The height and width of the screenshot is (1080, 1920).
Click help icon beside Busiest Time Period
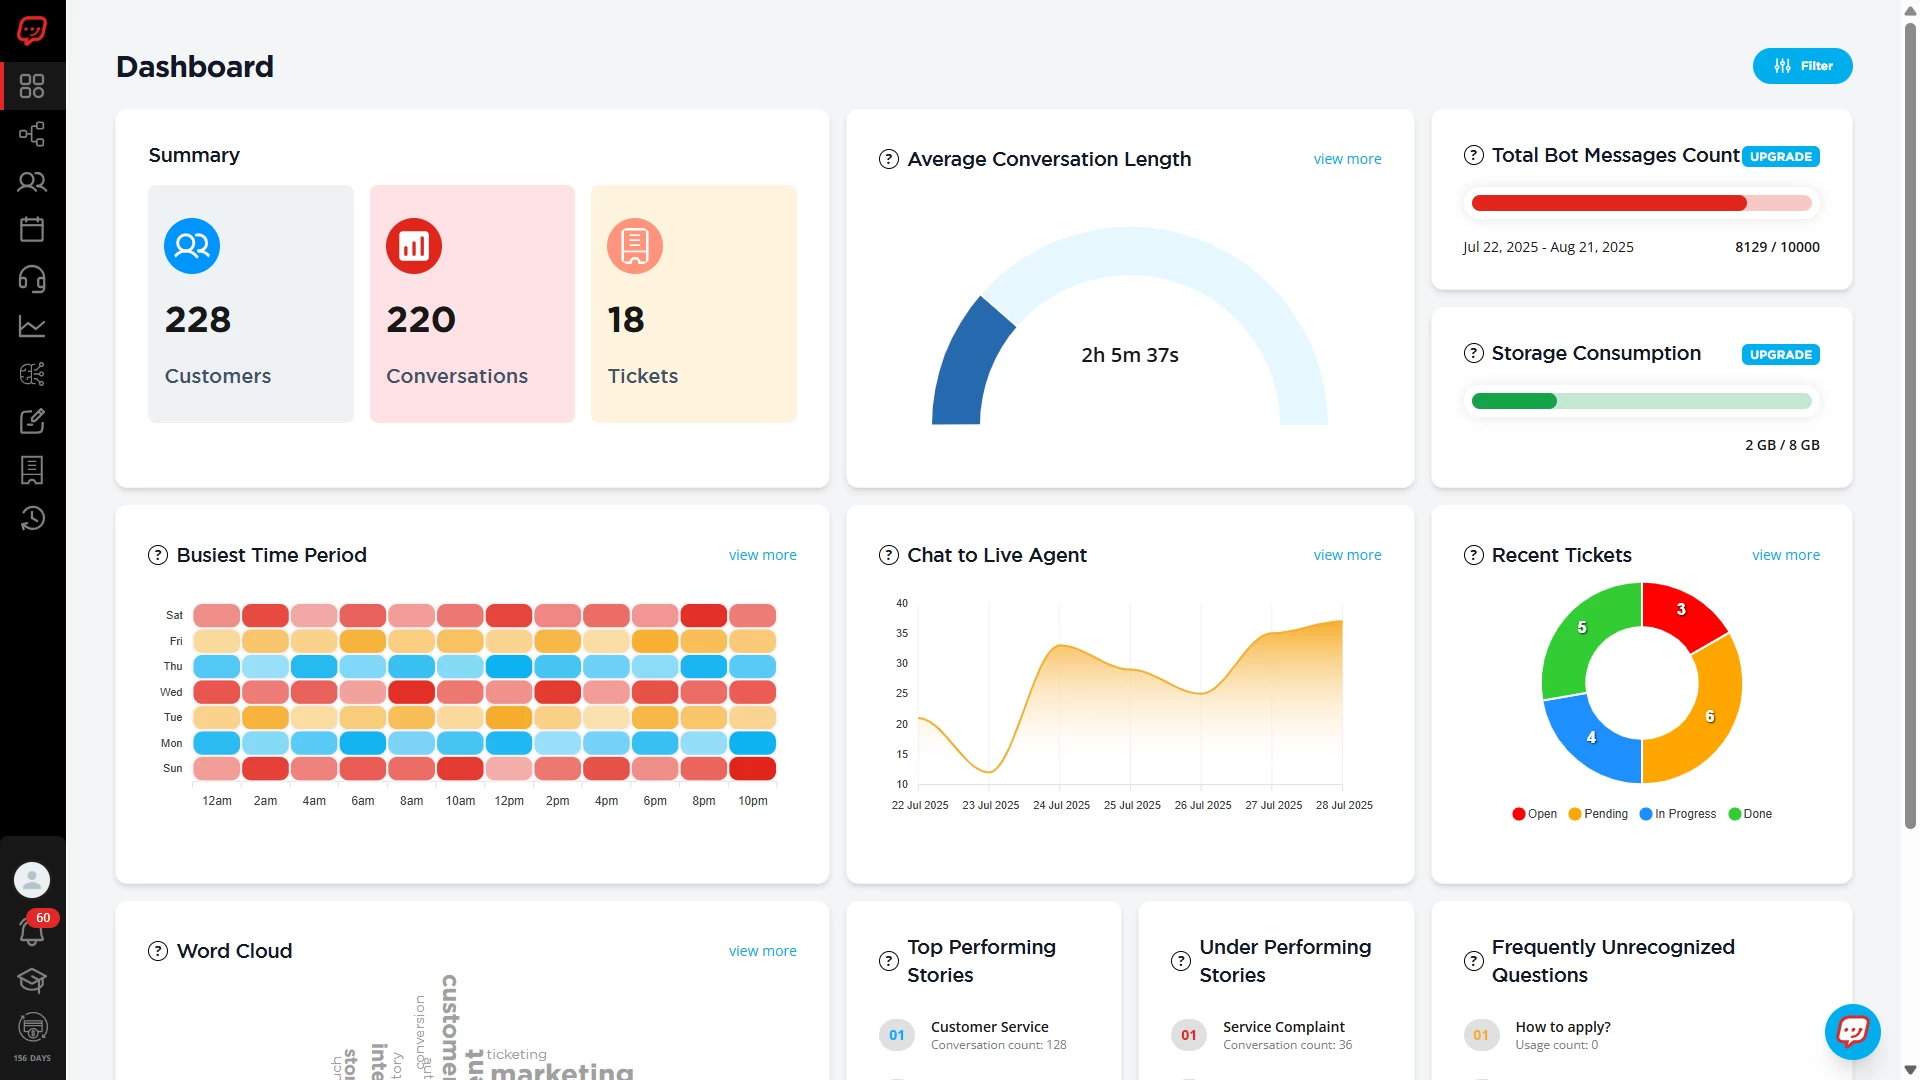(x=158, y=555)
